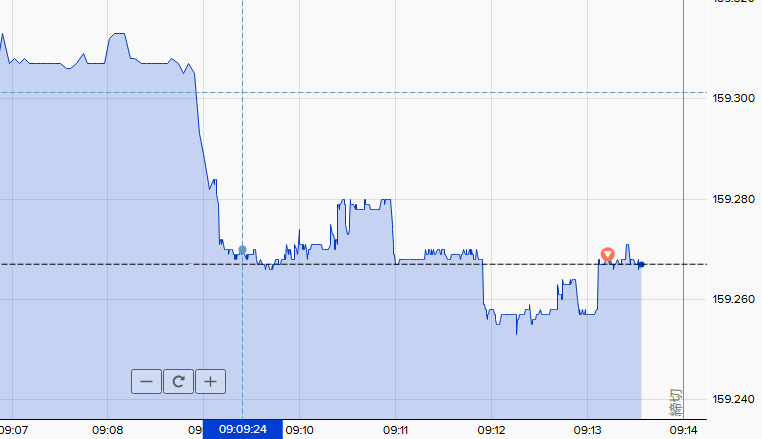Select the highlighted 09:09:24 time label

pyautogui.click(x=242, y=429)
